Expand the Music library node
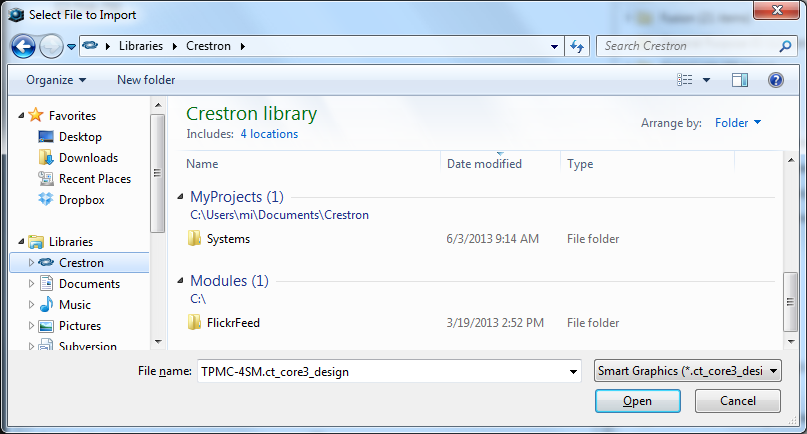Viewport: 807px width, 434px height. [x=31, y=305]
